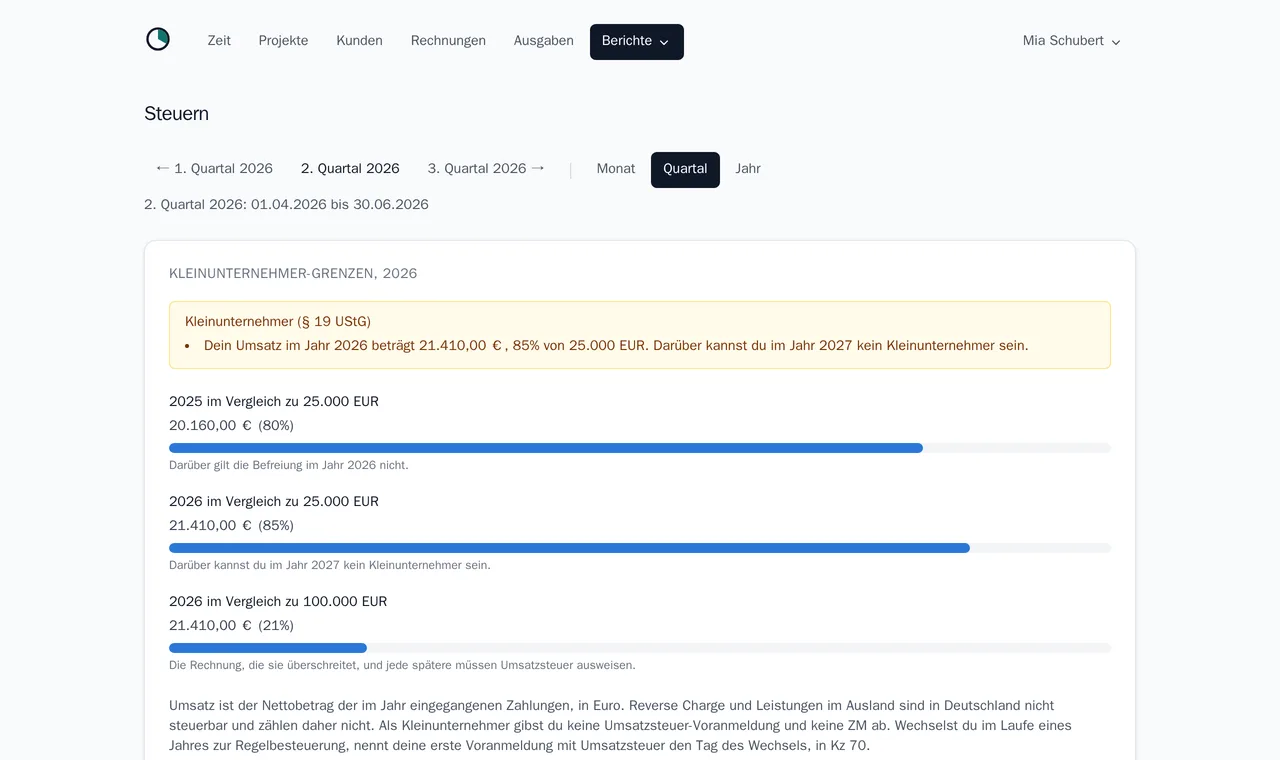Switch the period view to Jahr
Image resolution: width=1280 pixels, height=760 pixels.
pos(748,169)
